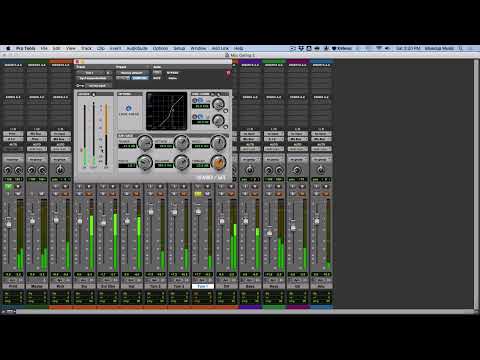Open the Pro Tools application menu
The height and width of the screenshot is (360, 480).
[x=26, y=48]
